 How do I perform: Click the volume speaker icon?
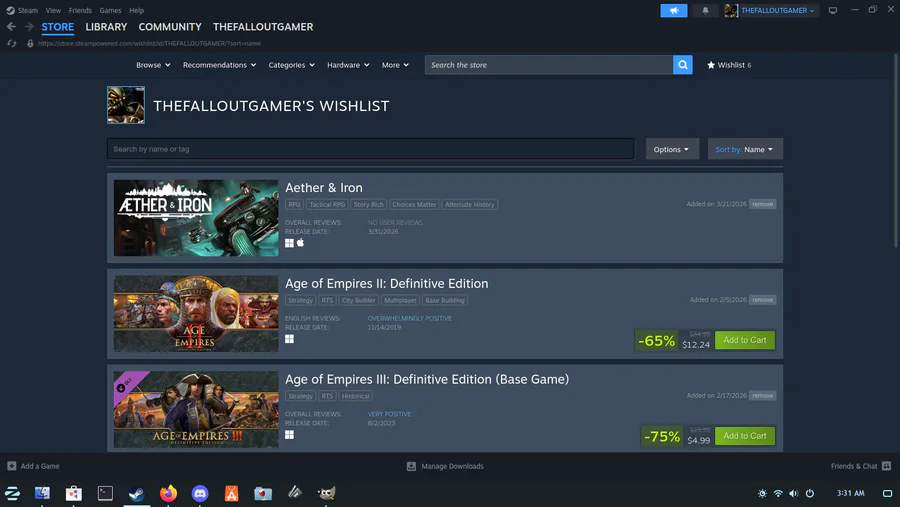793,493
